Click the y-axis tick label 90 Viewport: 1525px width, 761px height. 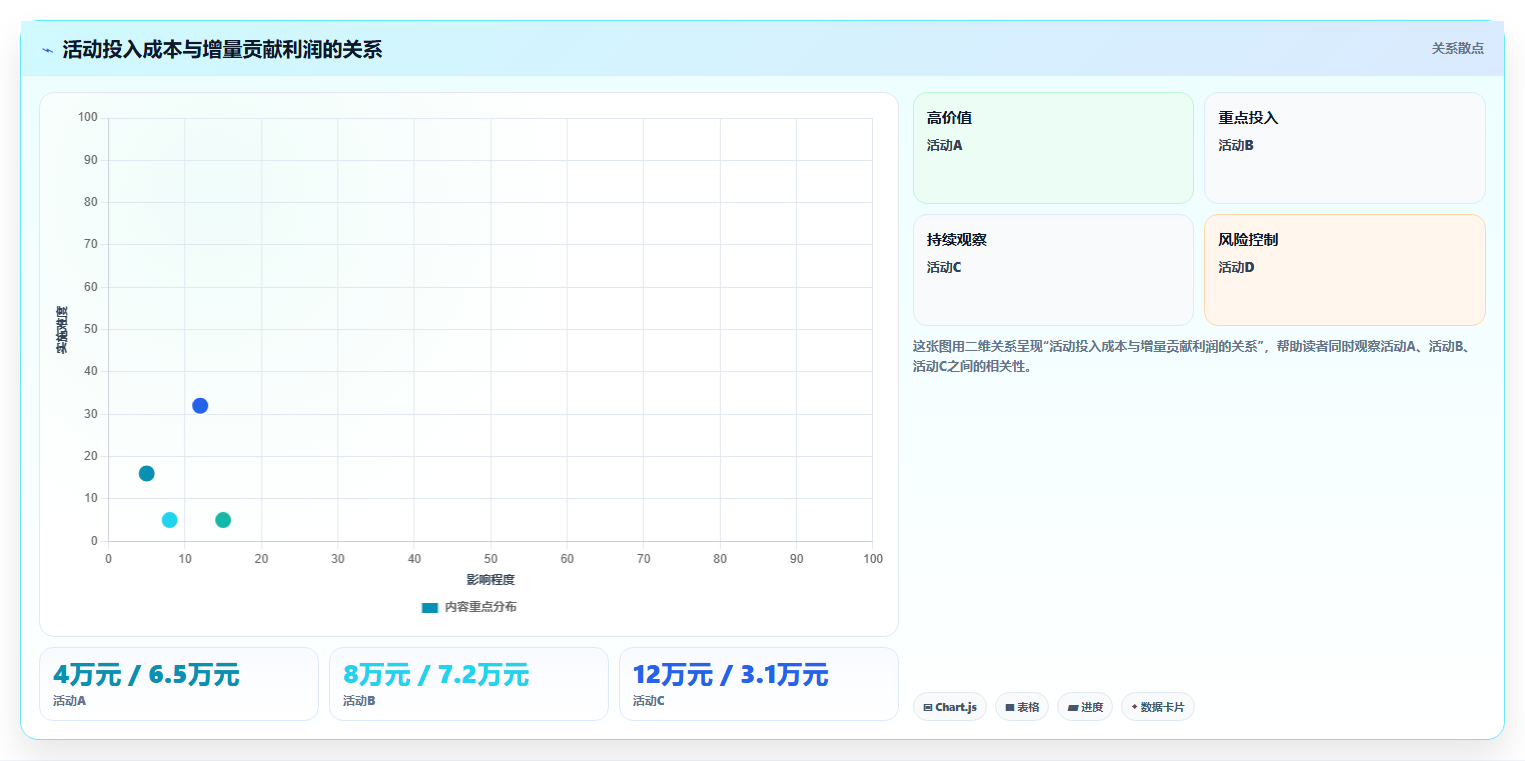coord(91,160)
